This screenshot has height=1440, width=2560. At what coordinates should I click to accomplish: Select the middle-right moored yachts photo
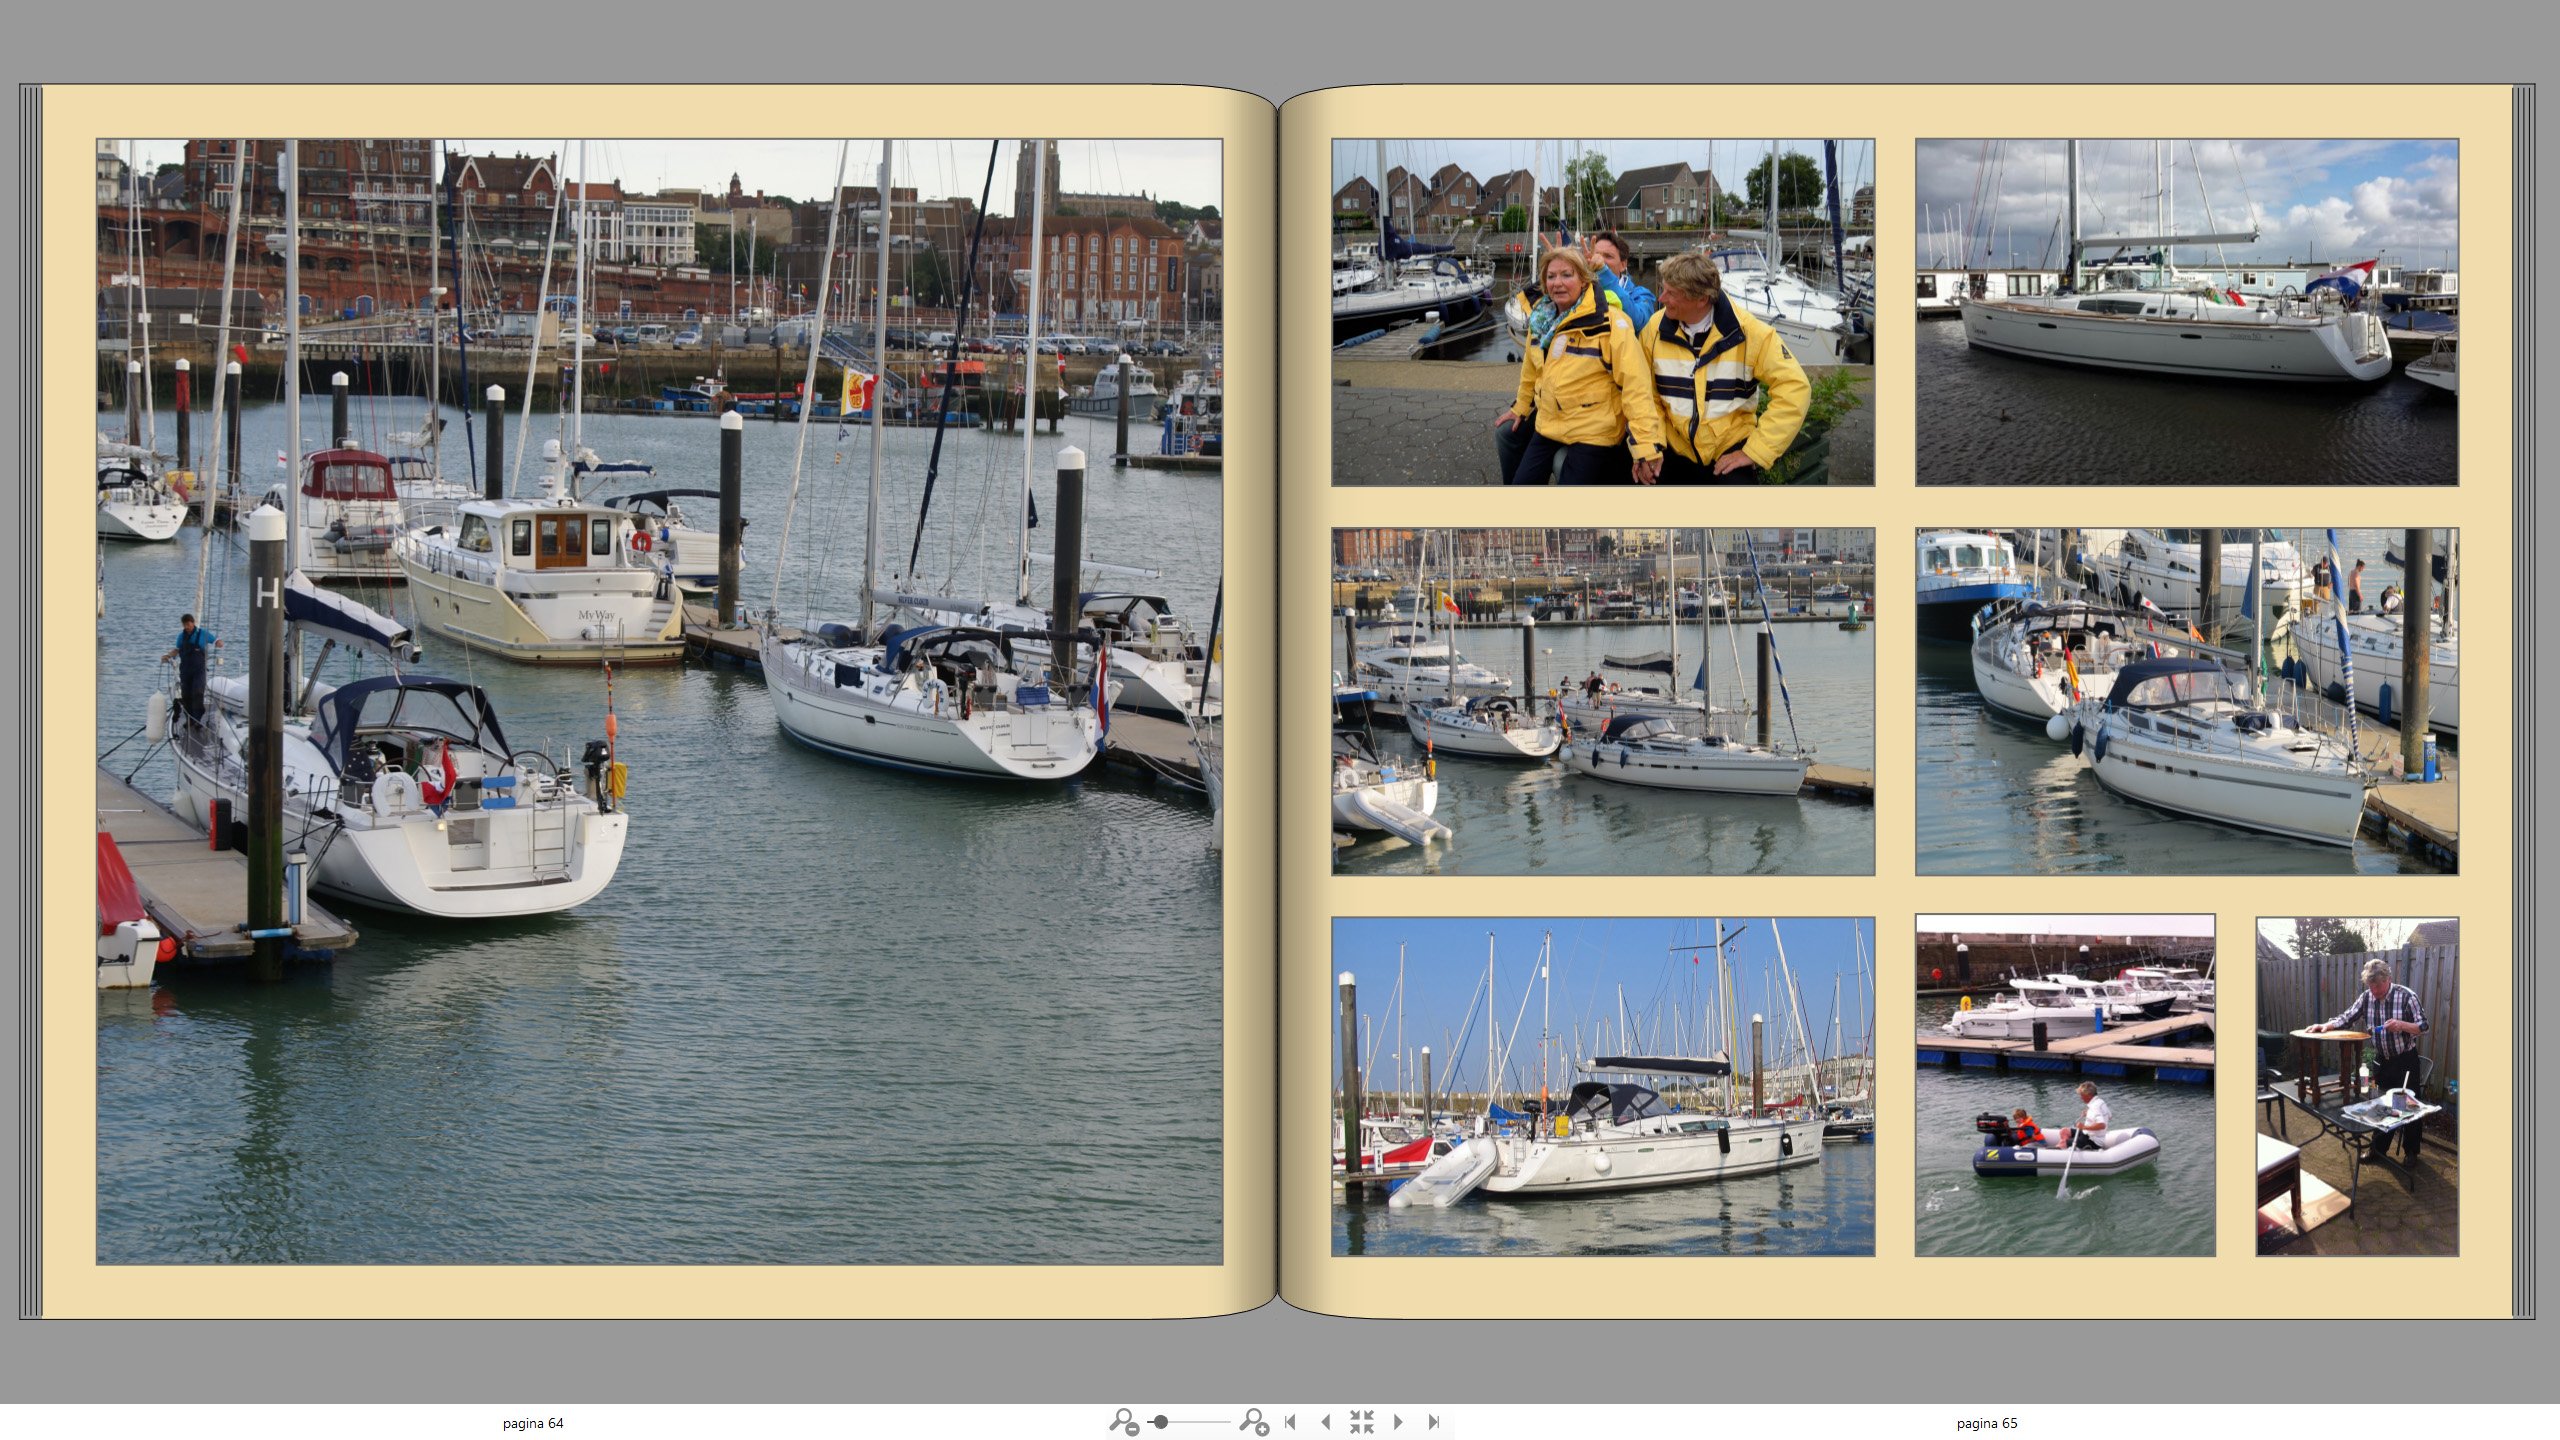(x=2186, y=701)
